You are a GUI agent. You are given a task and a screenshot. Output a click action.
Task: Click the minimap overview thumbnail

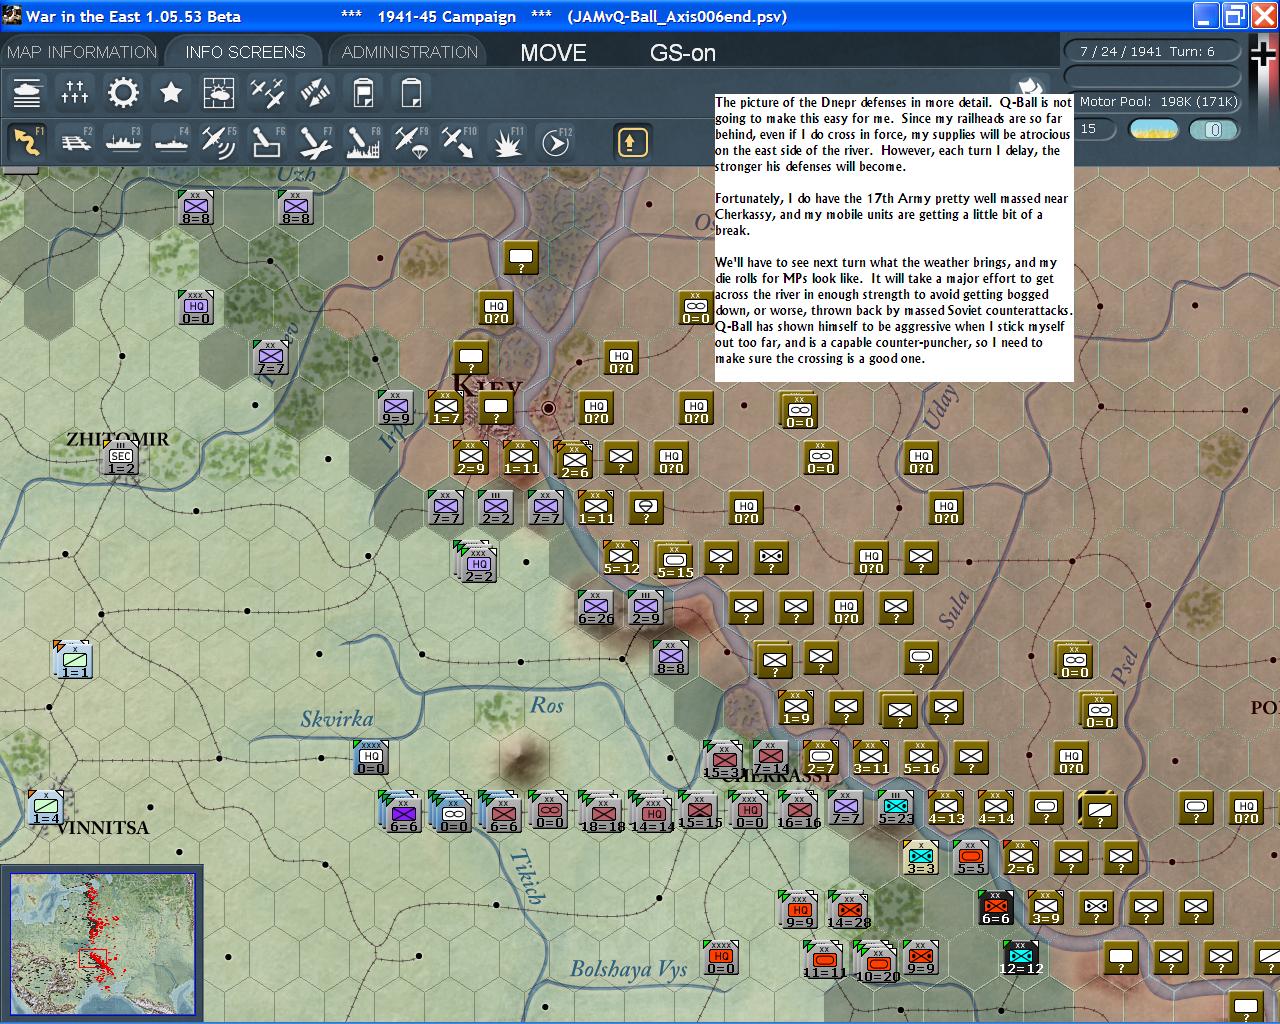102,943
